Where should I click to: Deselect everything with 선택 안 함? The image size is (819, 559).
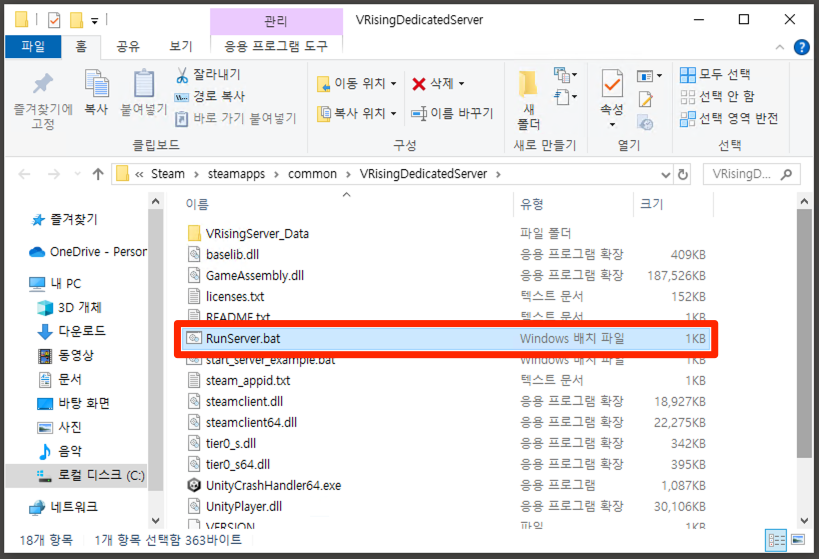717,97
